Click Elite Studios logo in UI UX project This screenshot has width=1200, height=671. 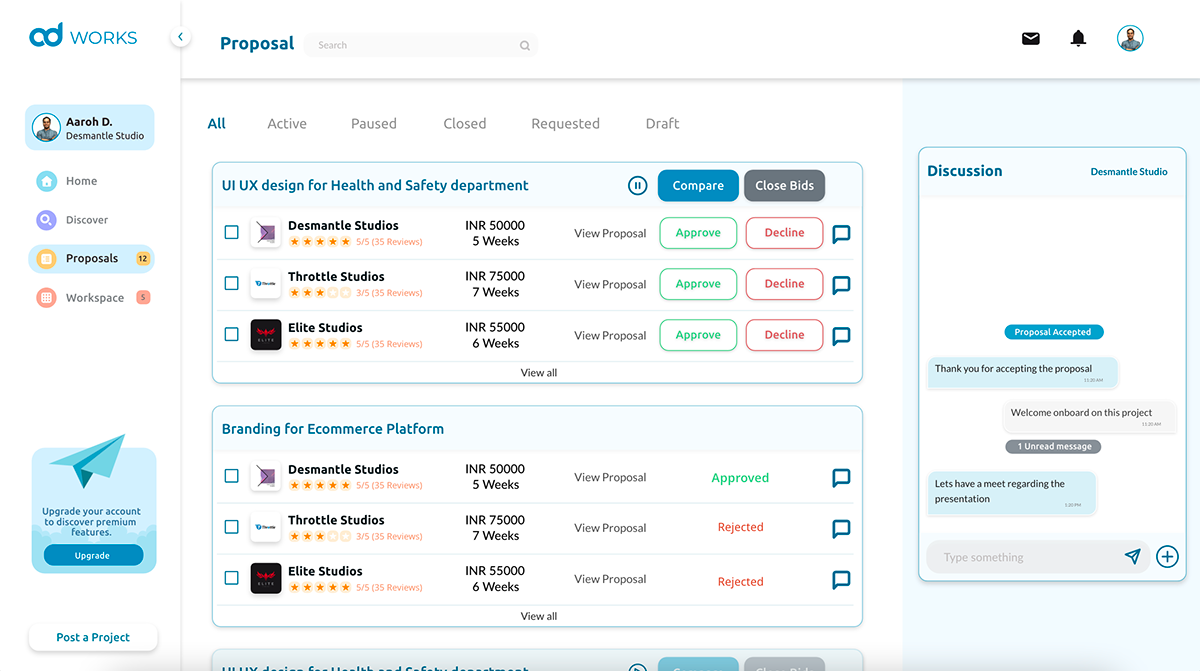[265, 335]
